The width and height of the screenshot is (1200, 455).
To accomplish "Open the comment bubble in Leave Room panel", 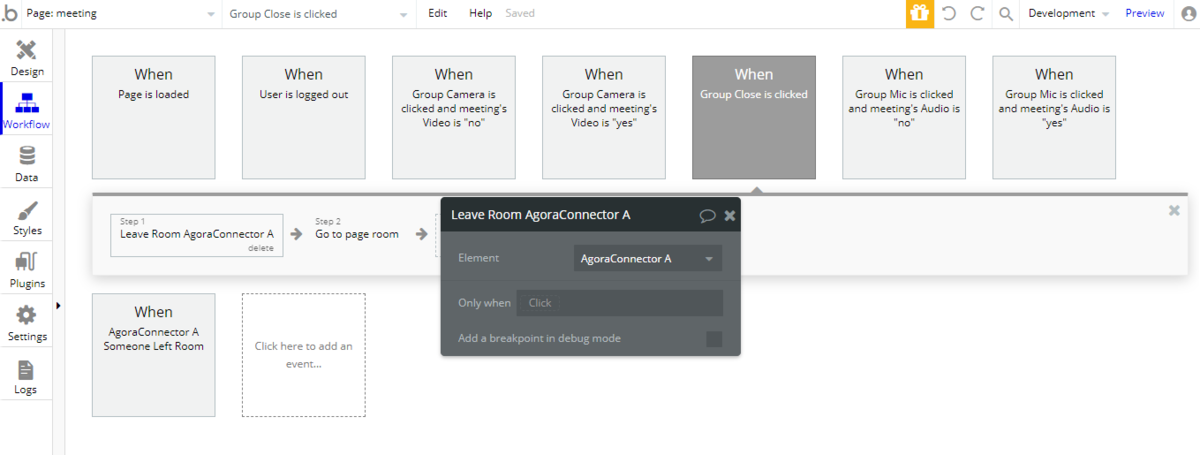I will [706, 215].
